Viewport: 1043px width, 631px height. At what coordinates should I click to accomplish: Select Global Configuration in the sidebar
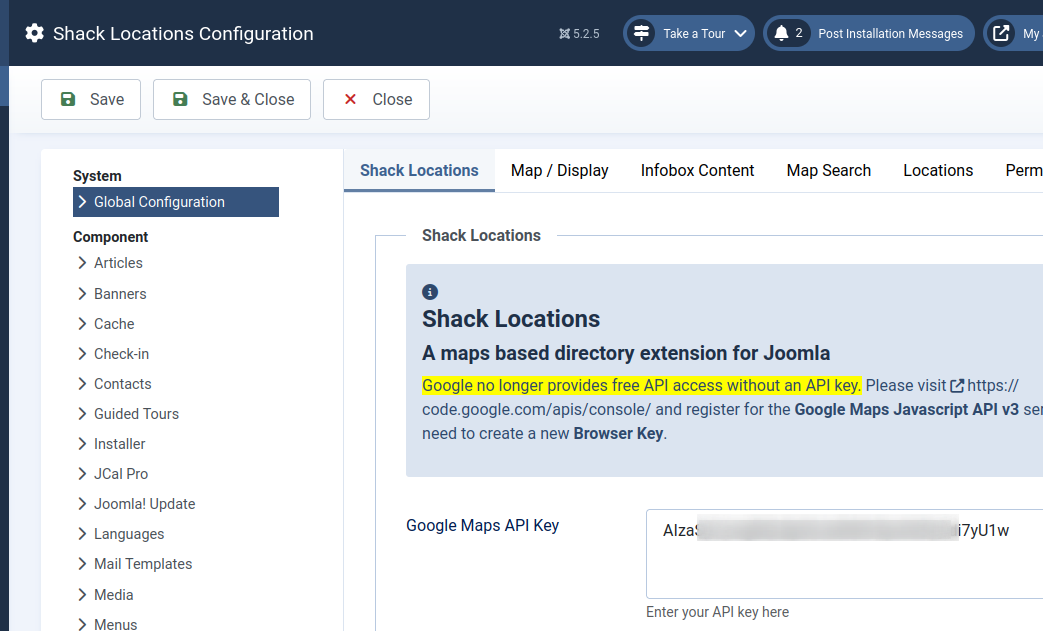[176, 202]
